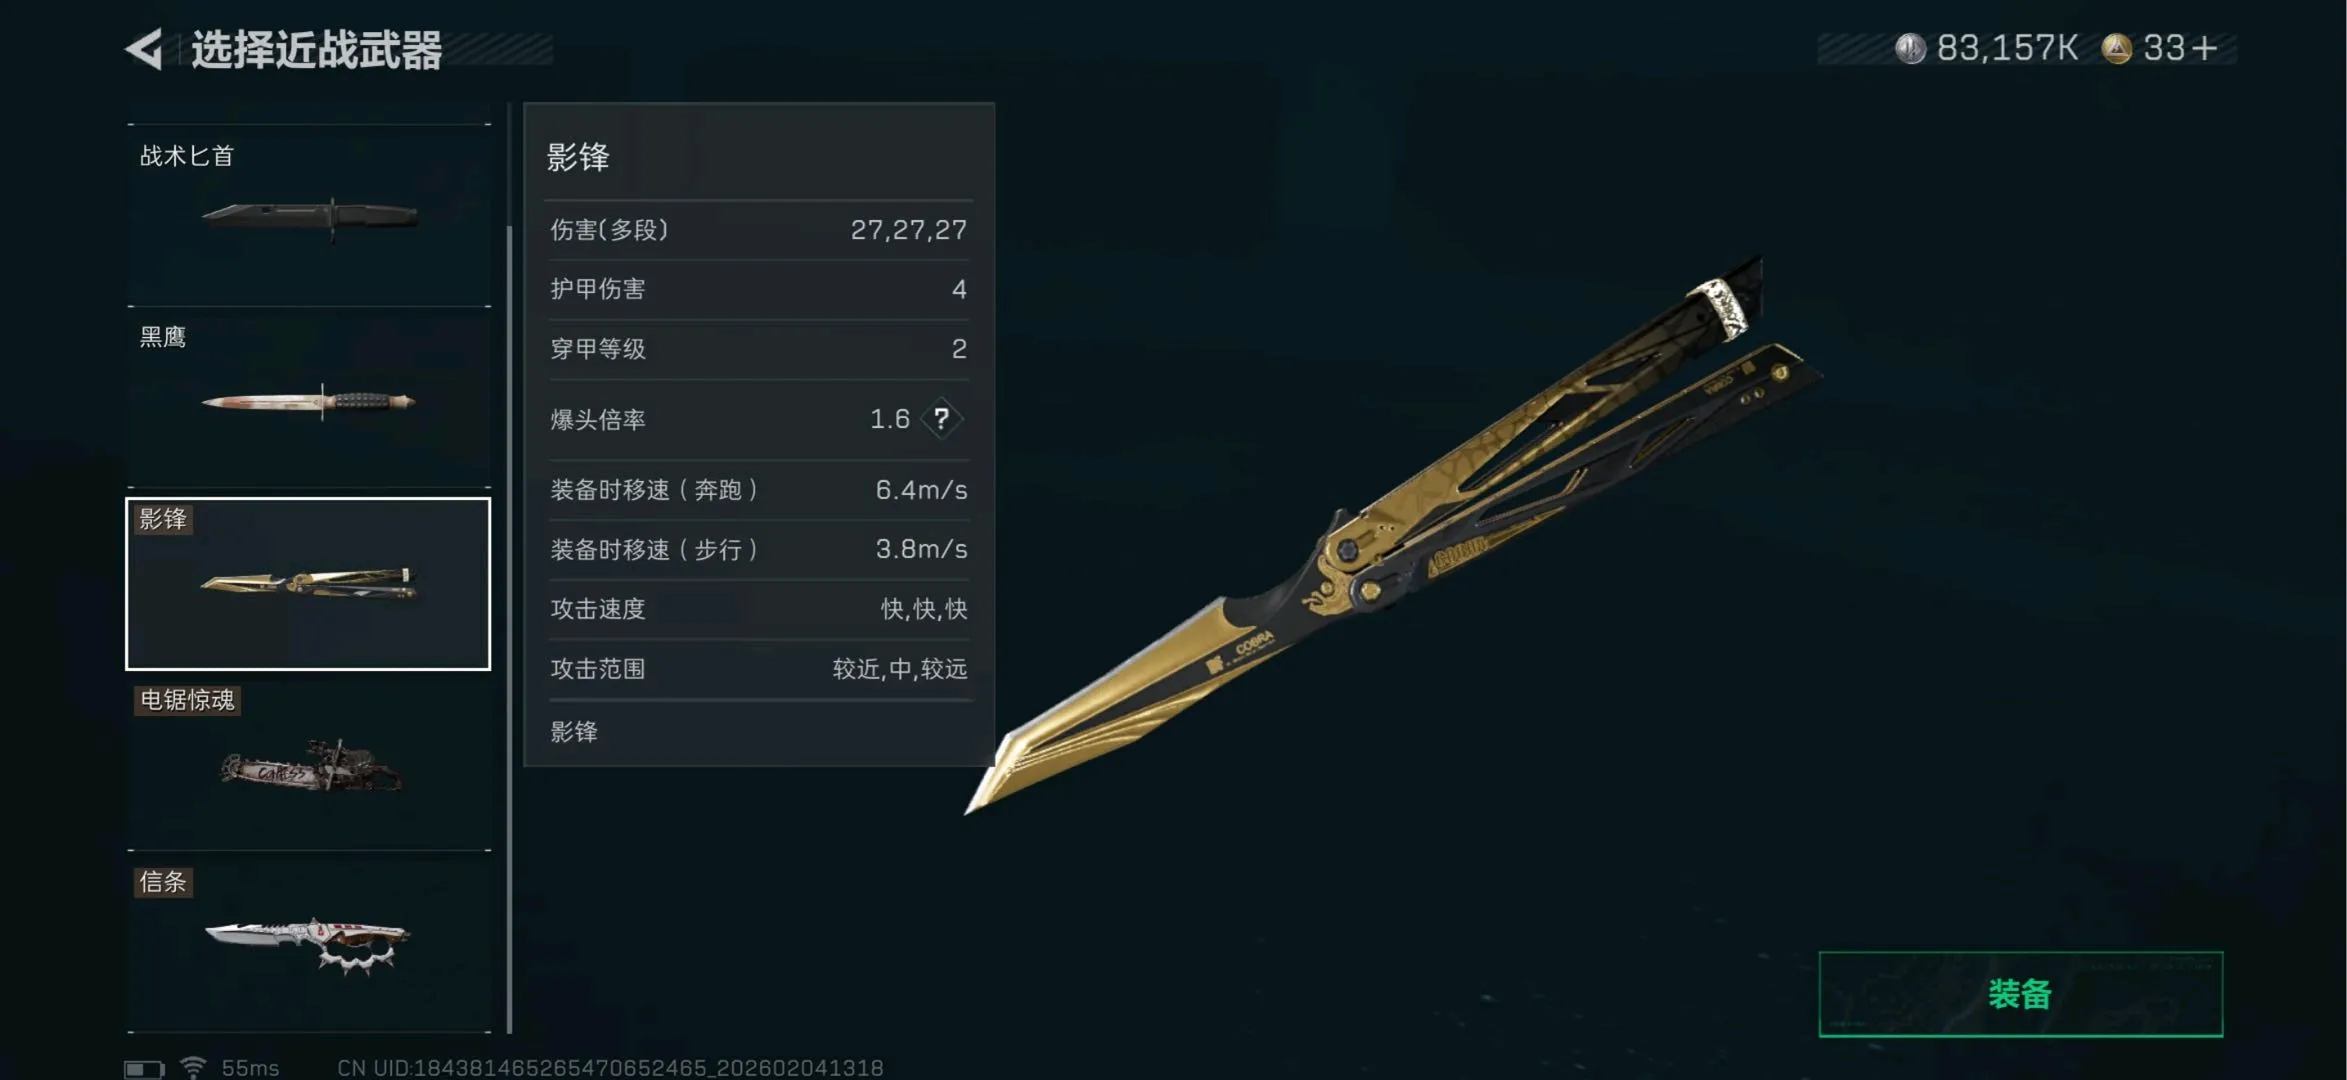Go back using the arrow icon
The width and height of the screenshot is (2347, 1080).
[x=144, y=49]
